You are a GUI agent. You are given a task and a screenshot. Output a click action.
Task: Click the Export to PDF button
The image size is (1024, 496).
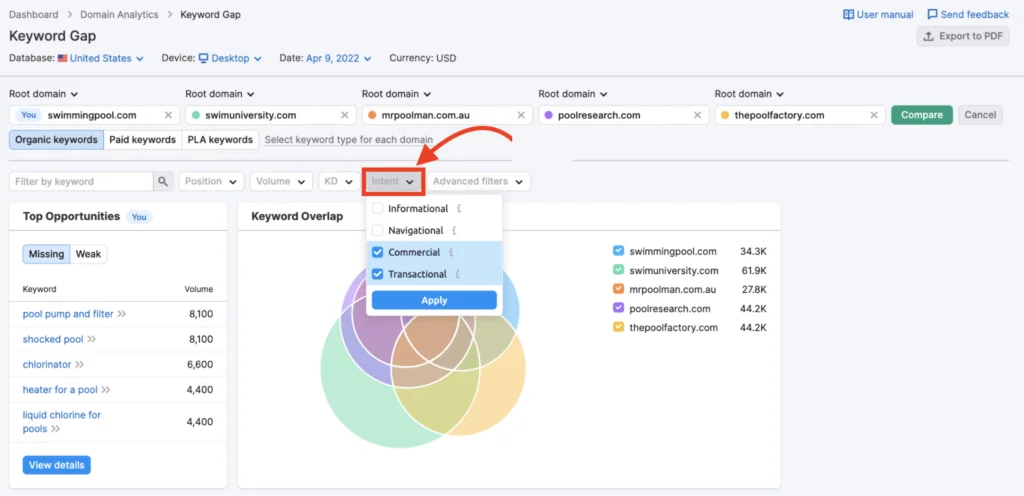tap(963, 37)
